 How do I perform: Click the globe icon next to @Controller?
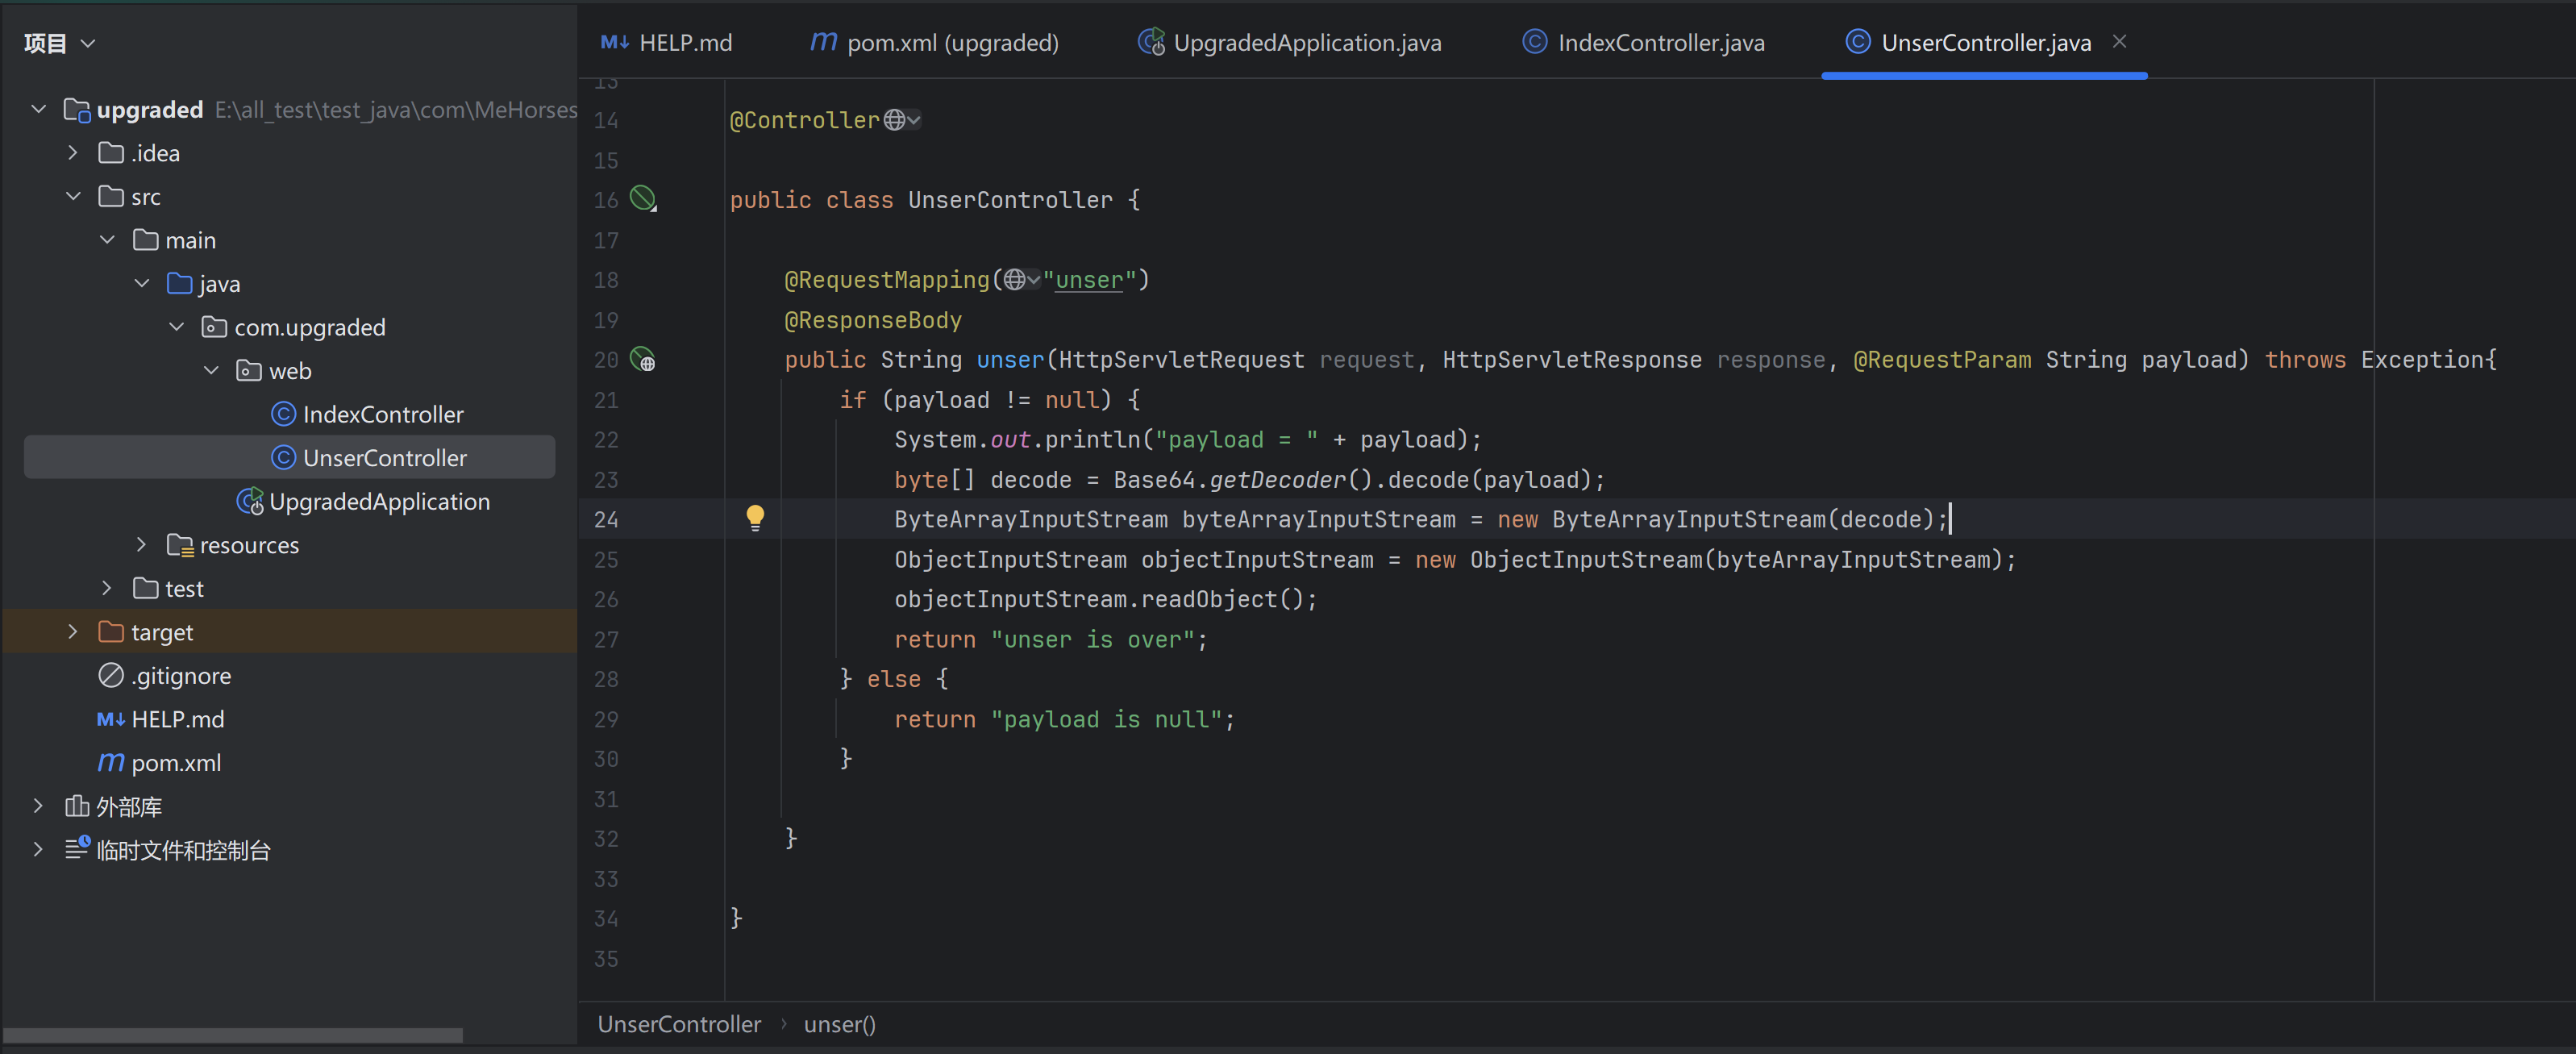[894, 120]
